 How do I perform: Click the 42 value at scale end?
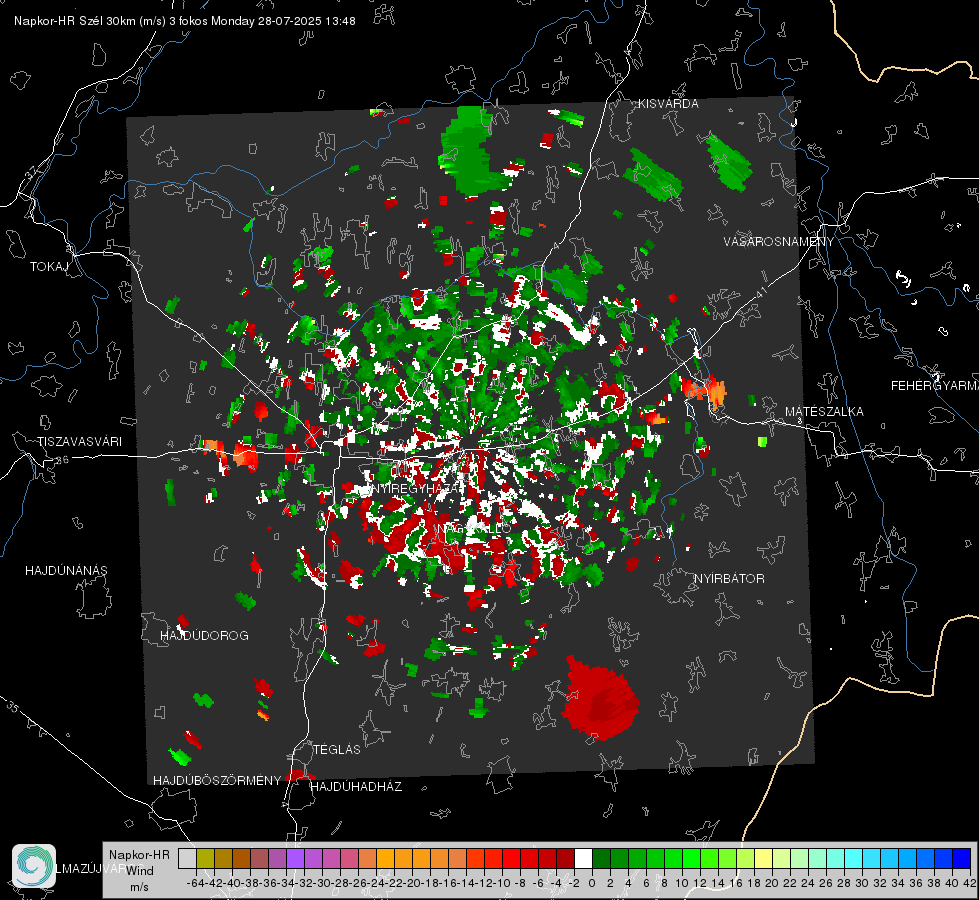click(970, 883)
